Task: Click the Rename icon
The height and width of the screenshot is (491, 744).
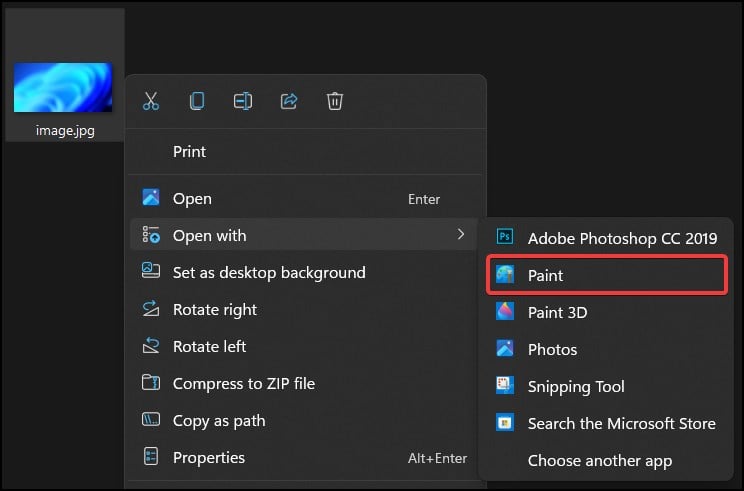Action: 242,101
